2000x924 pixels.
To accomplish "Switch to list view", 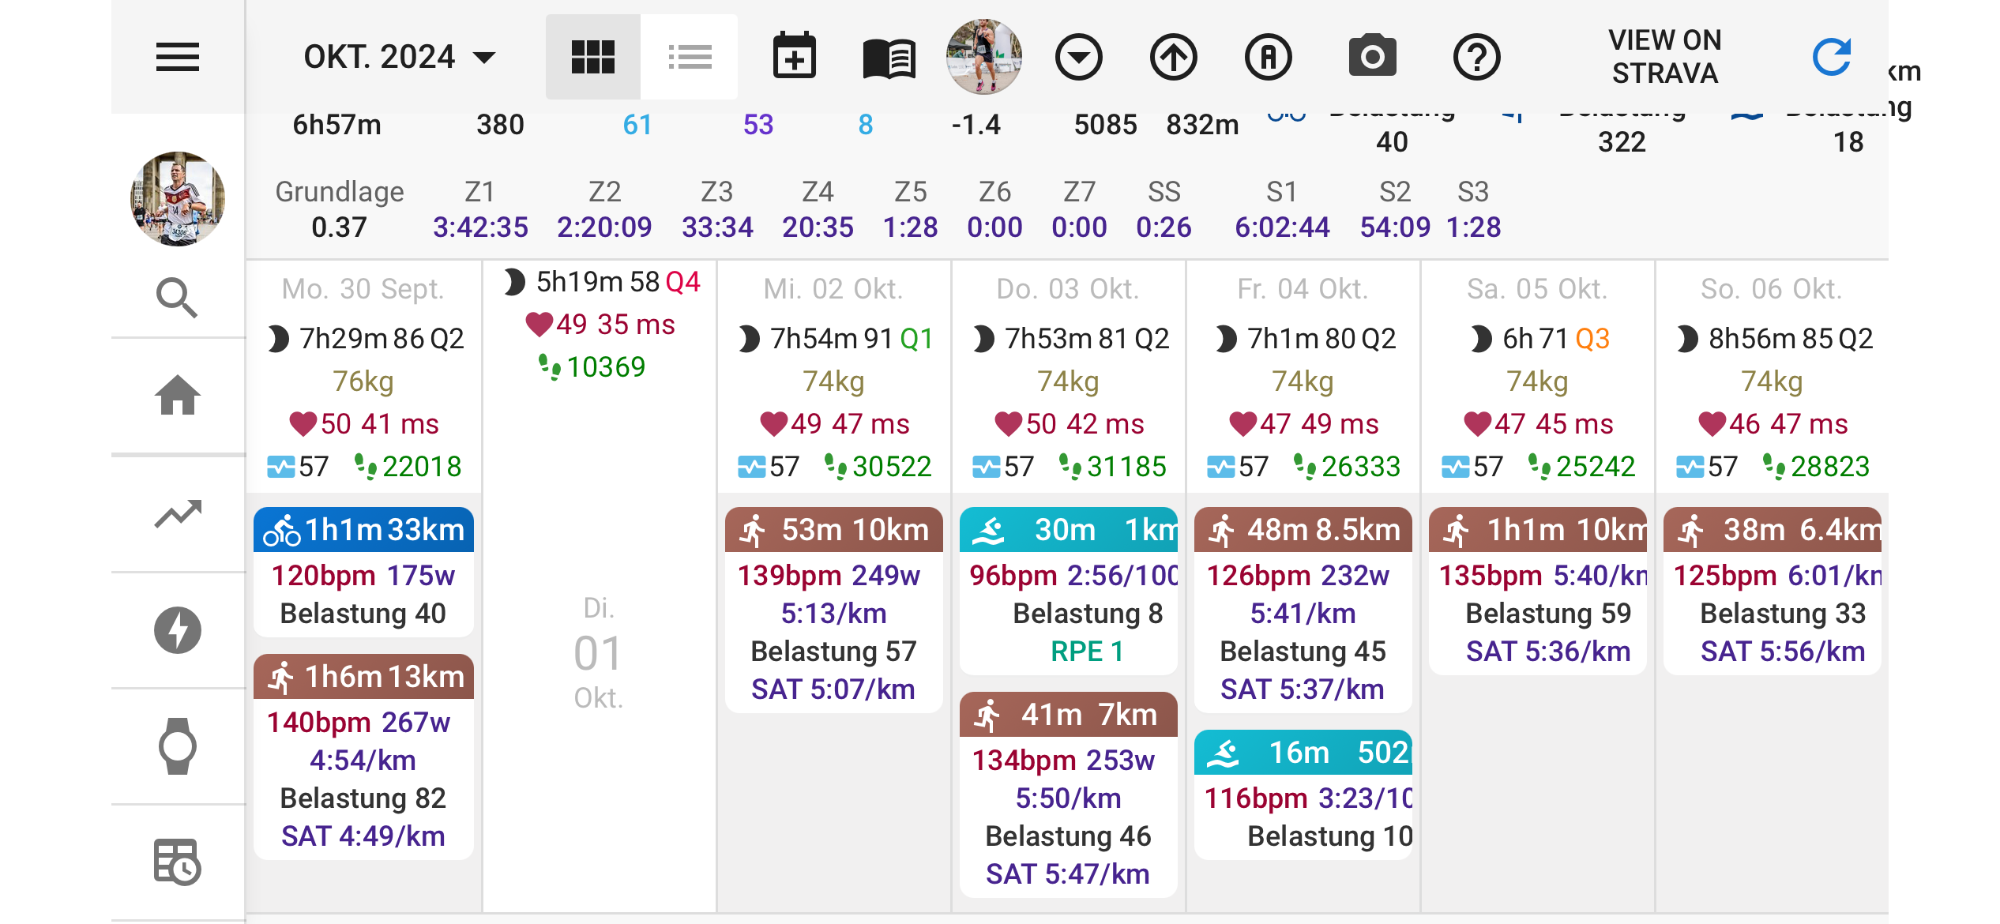I will (690, 57).
